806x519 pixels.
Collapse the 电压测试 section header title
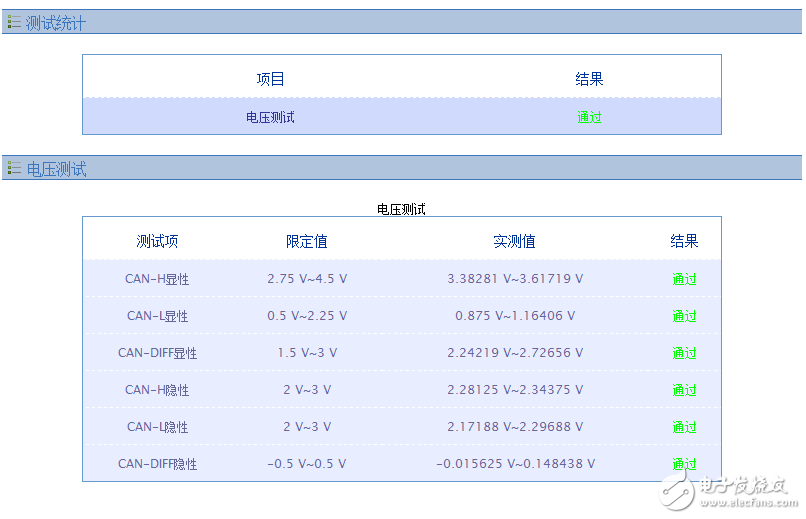click(x=56, y=169)
